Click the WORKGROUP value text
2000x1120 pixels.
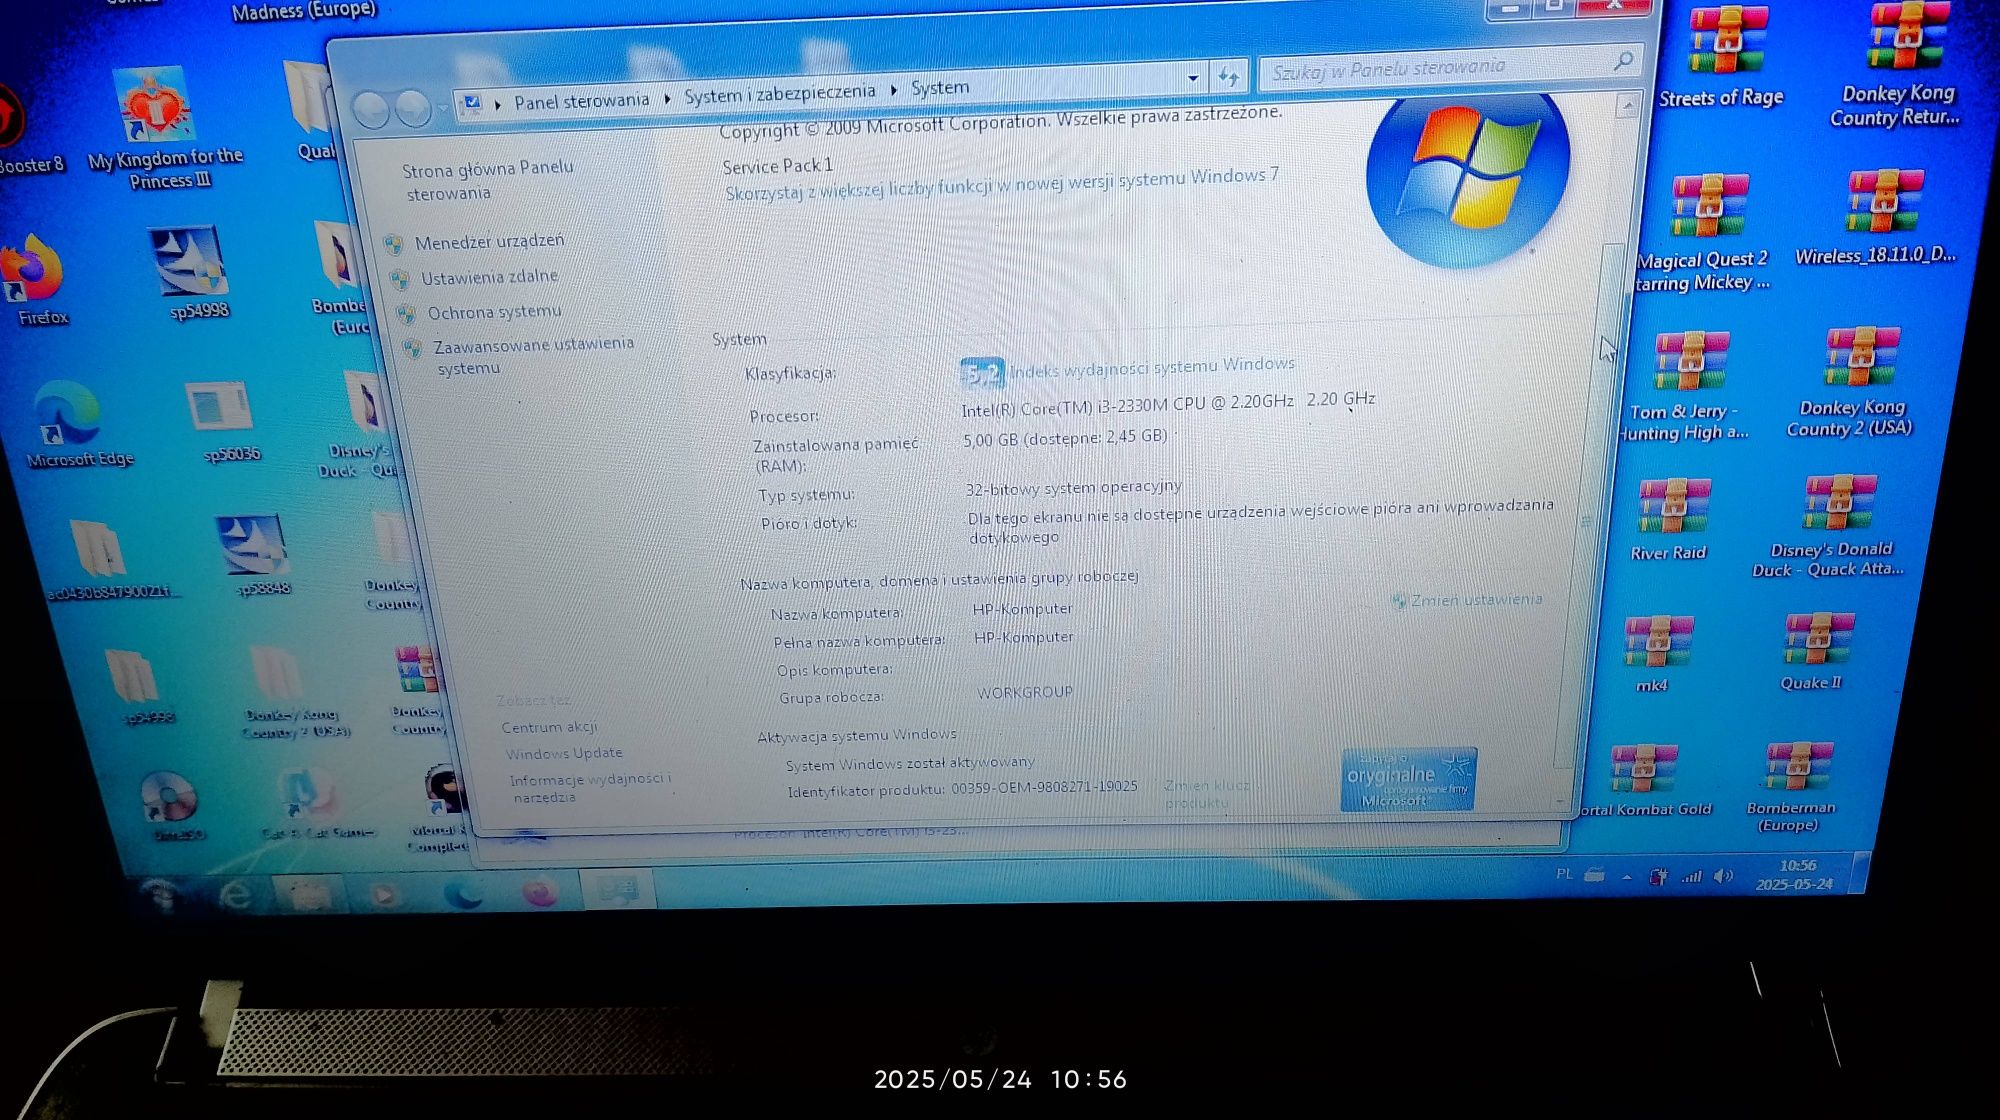(x=1025, y=692)
